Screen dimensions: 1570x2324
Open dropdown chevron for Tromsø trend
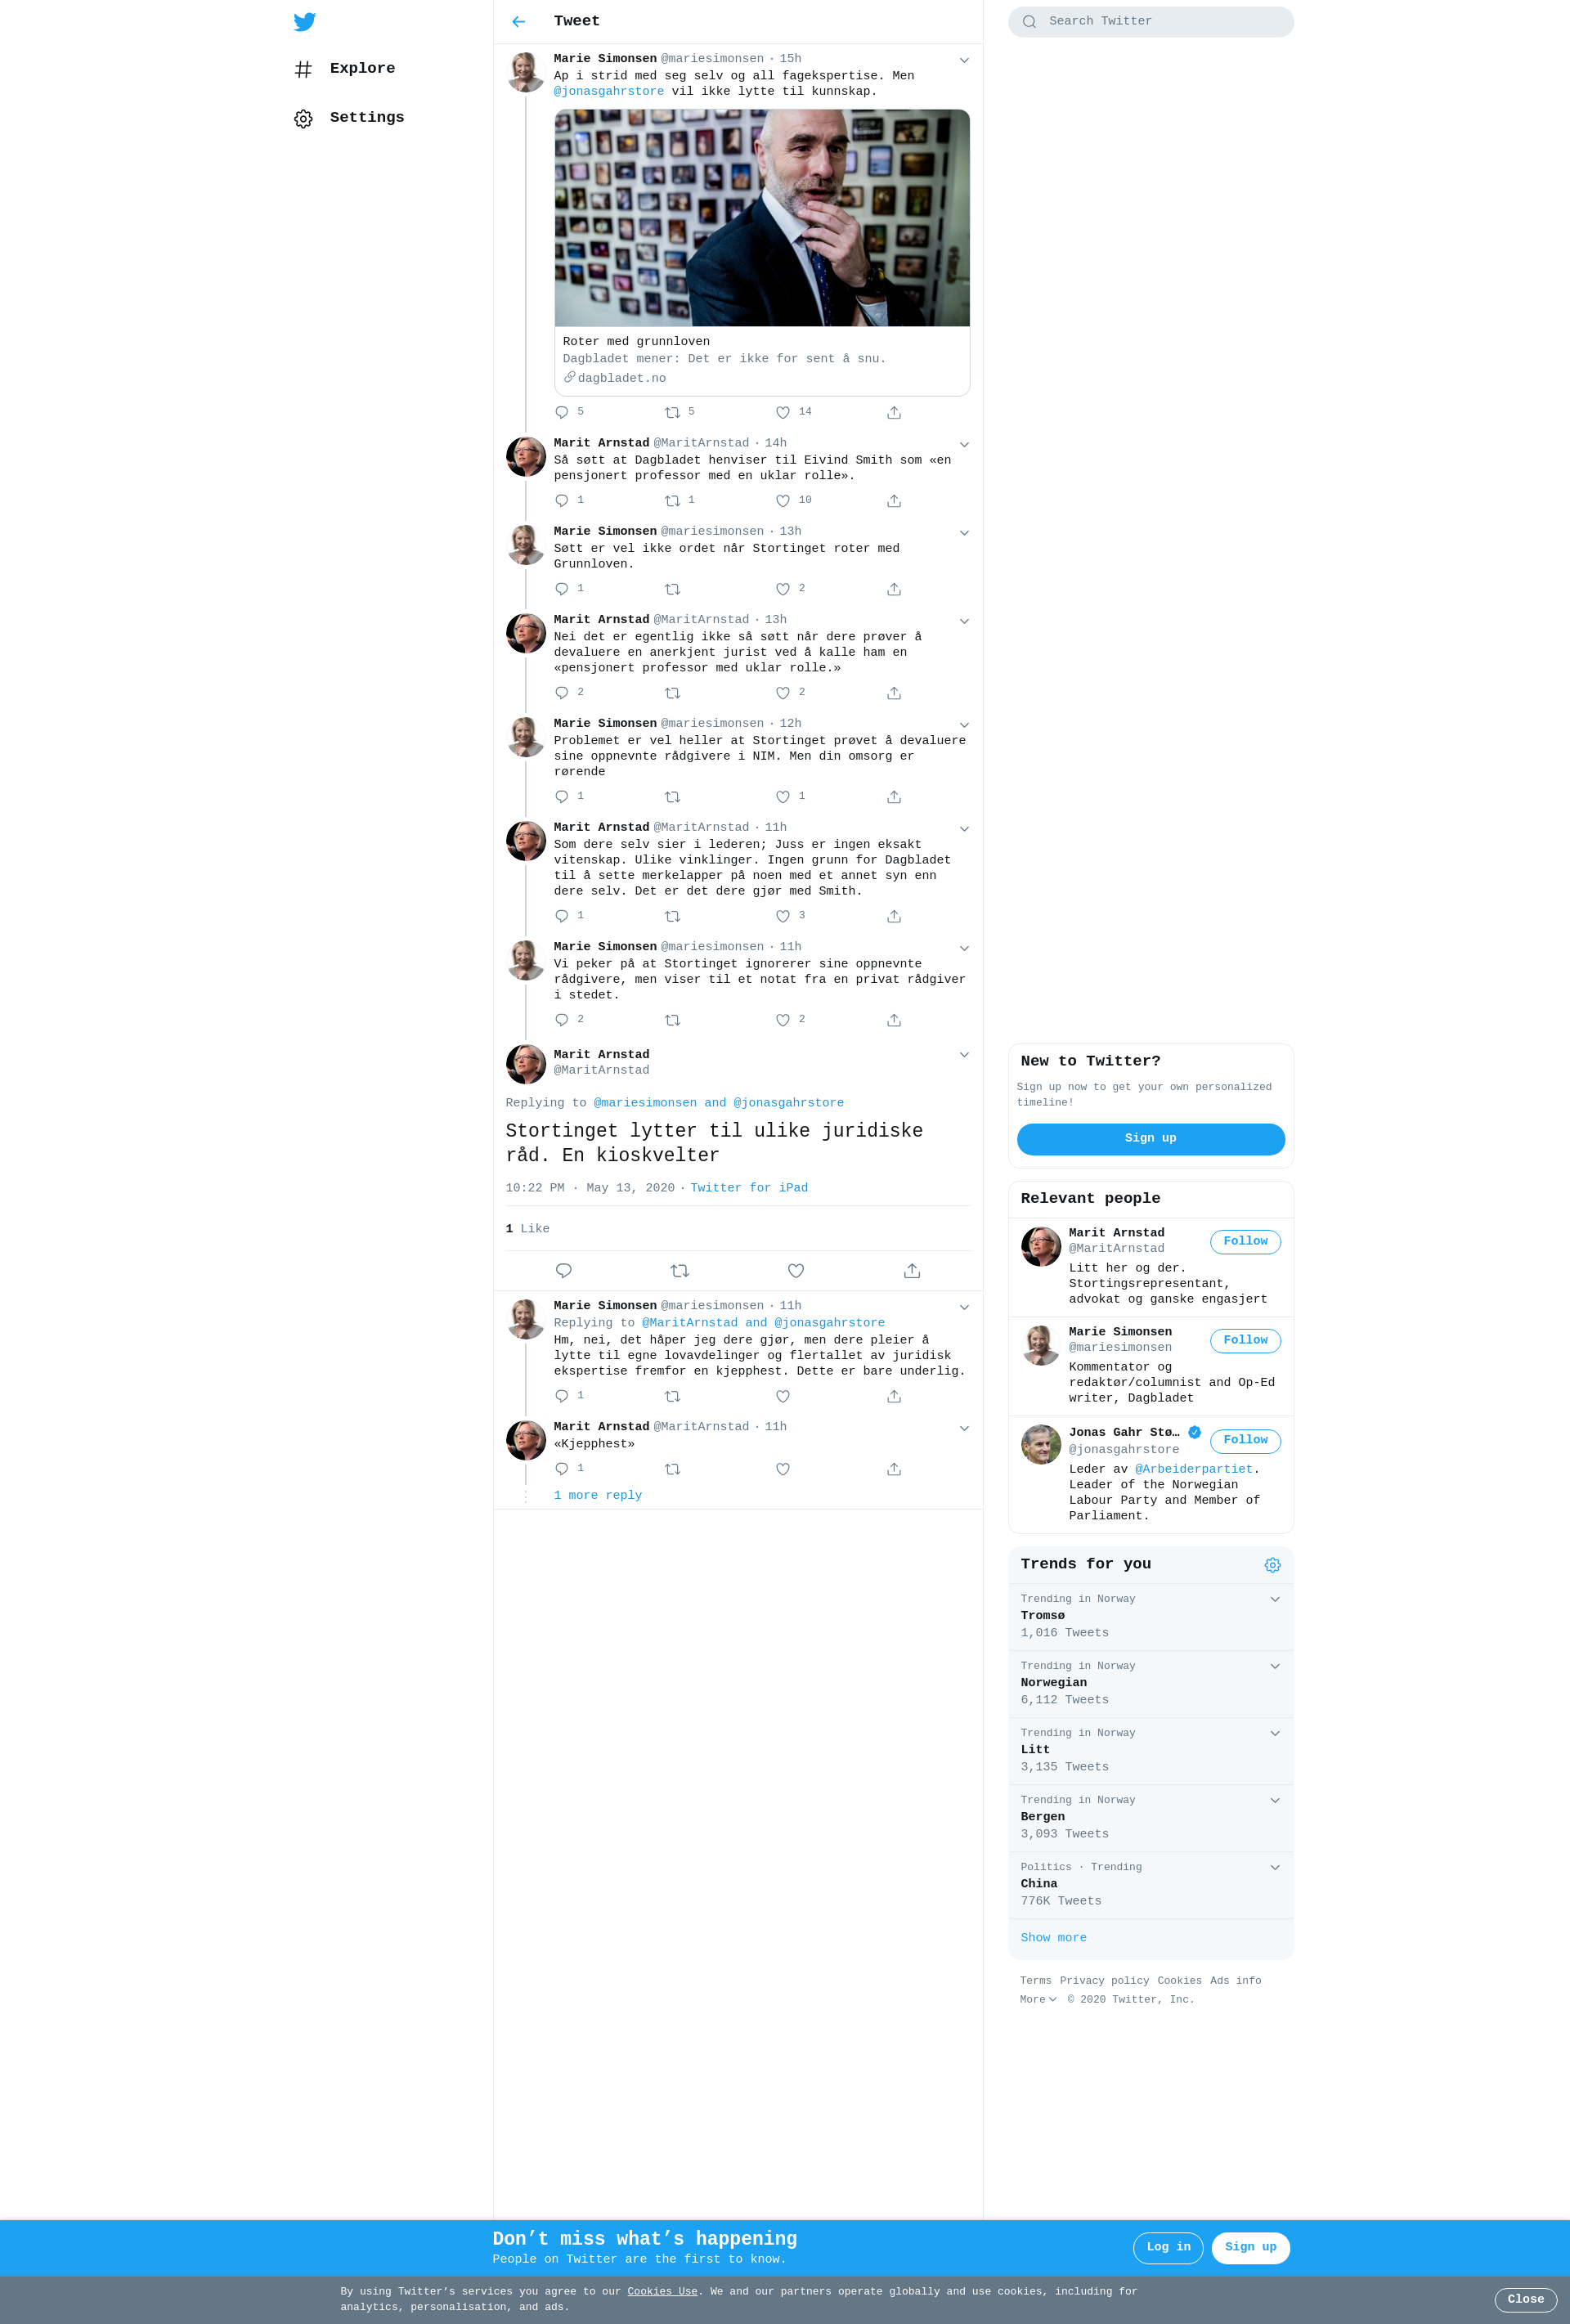1275,1599
